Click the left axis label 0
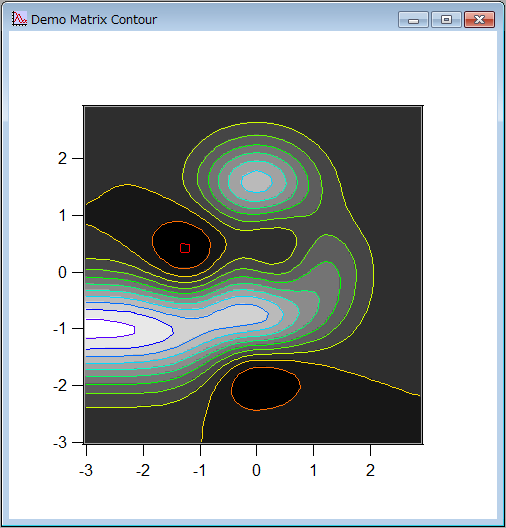The height and width of the screenshot is (528, 506). point(62,272)
